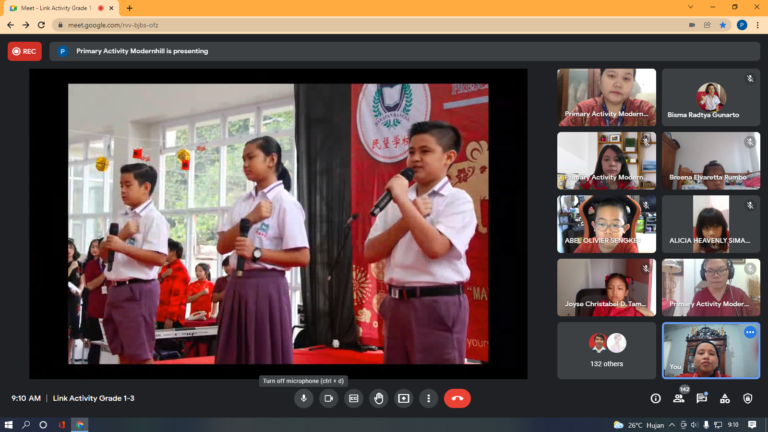Screen dimensions: 768x432
Task: Open a new browser tab
Action: [129, 8]
